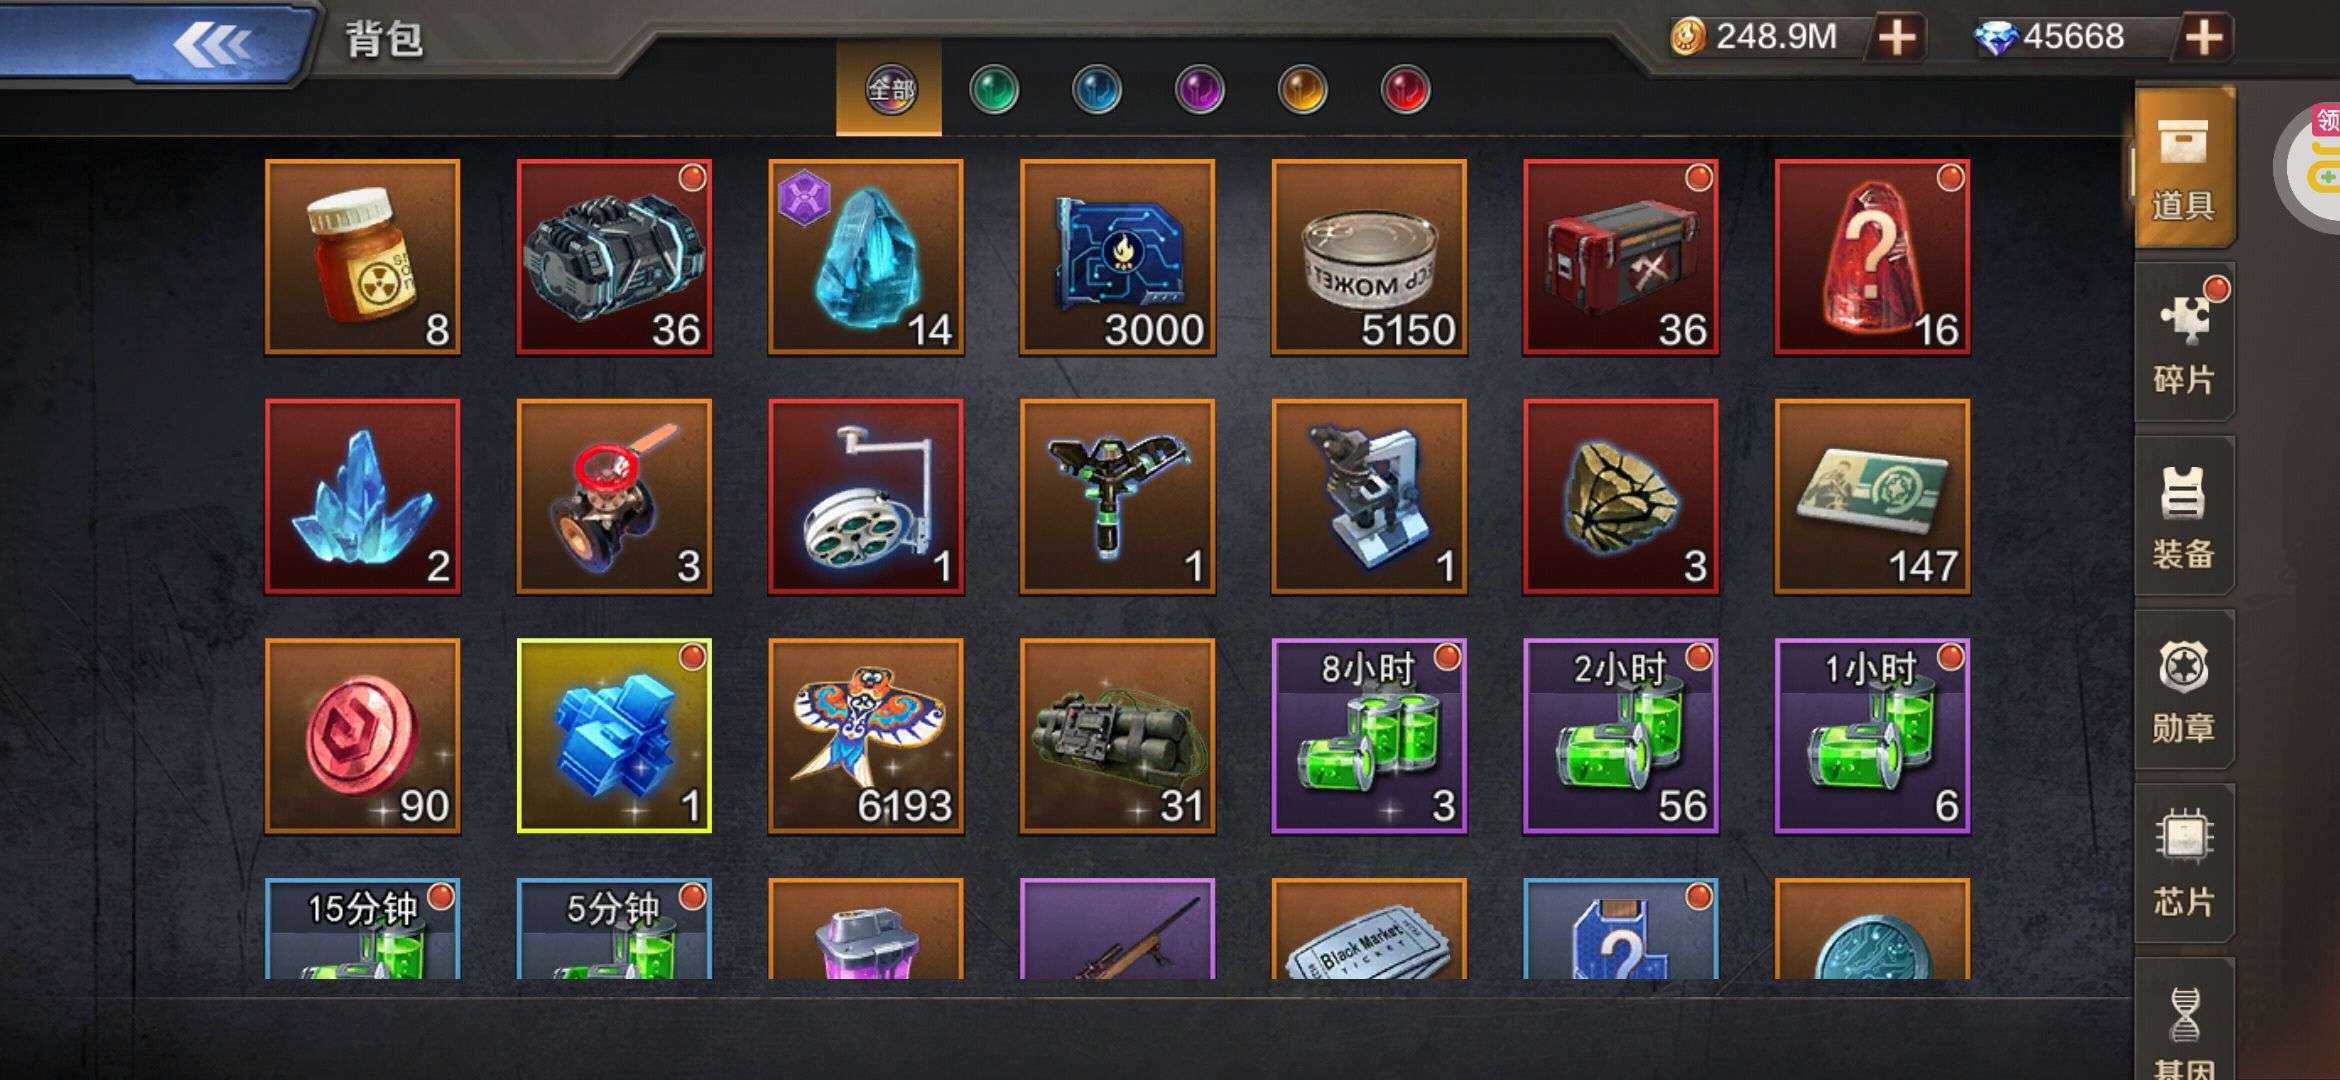Image resolution: width=2340 pixels, height=1080 pixels.
Task: Select the surgical lamp item
Action: 866,497
